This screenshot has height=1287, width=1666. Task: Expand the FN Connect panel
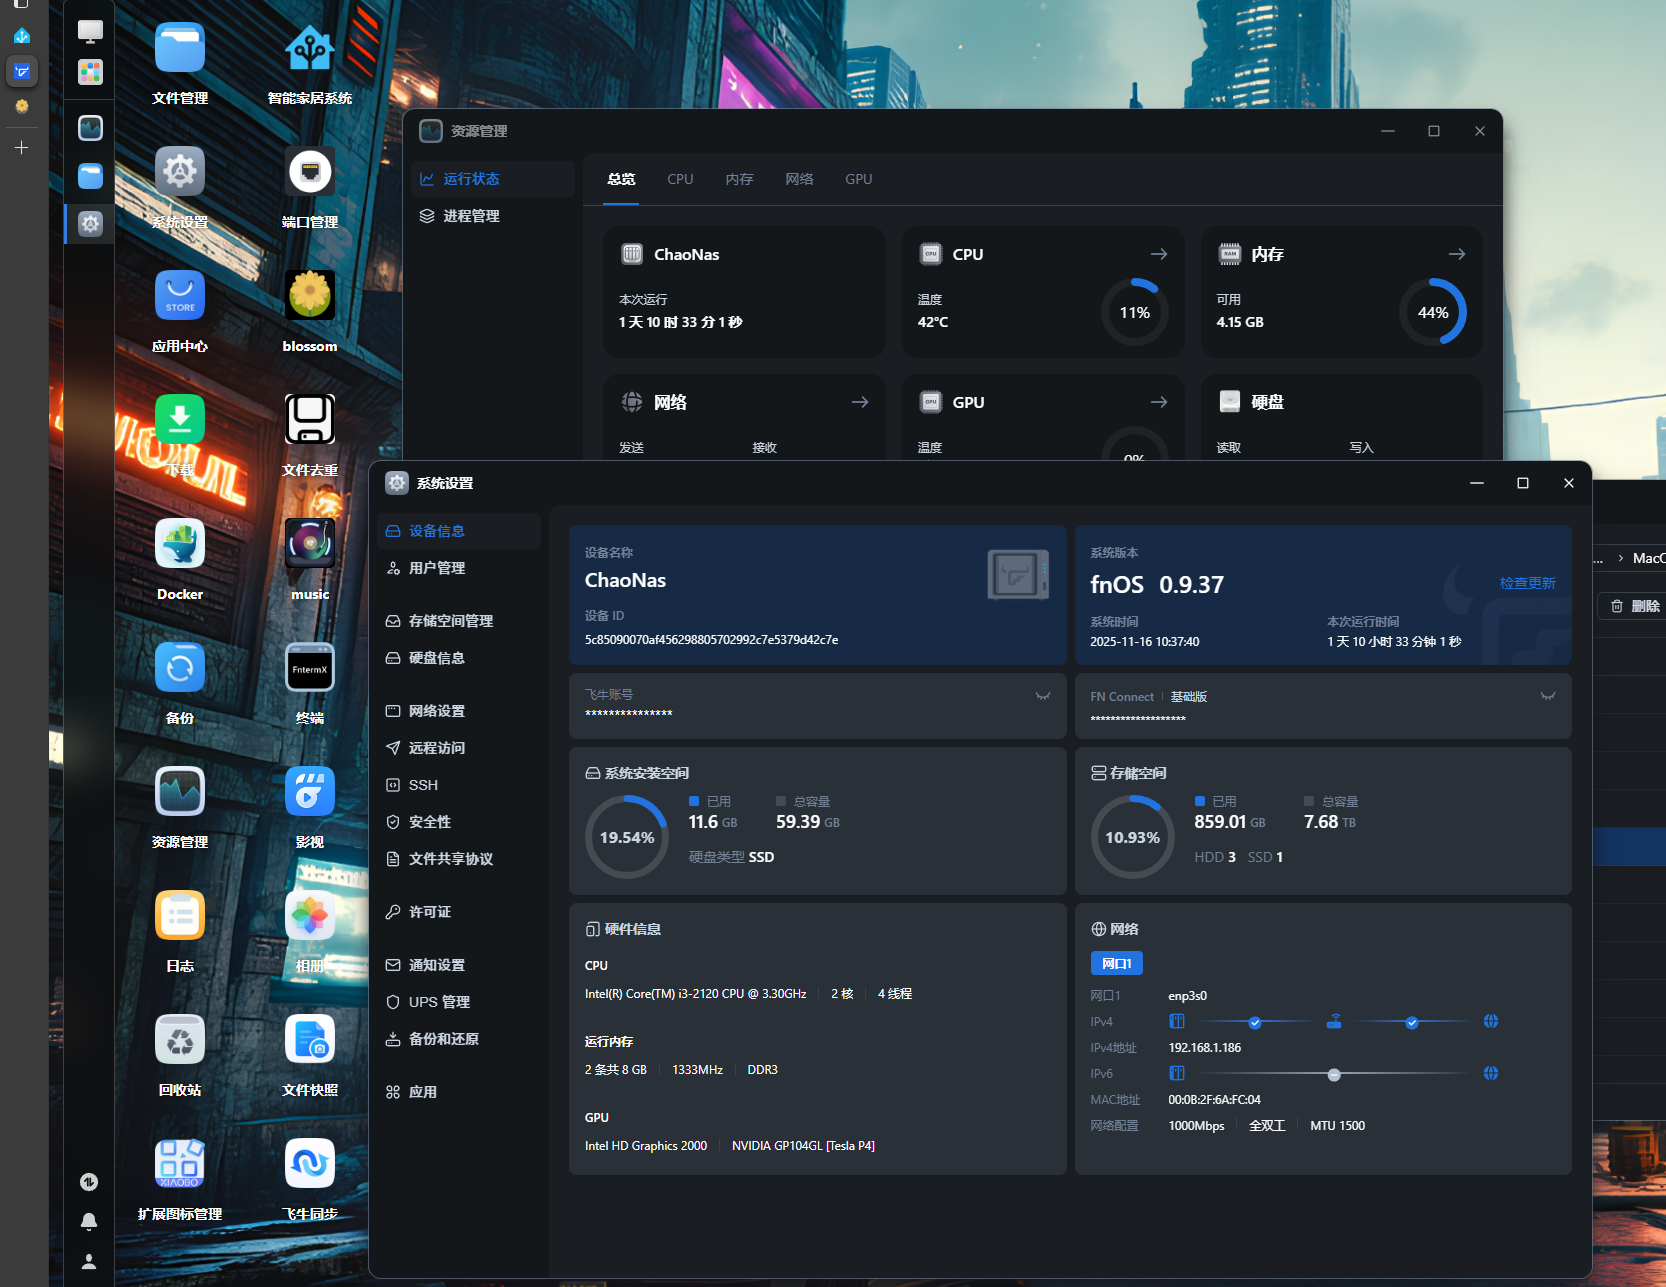(x=1547, y=696)
